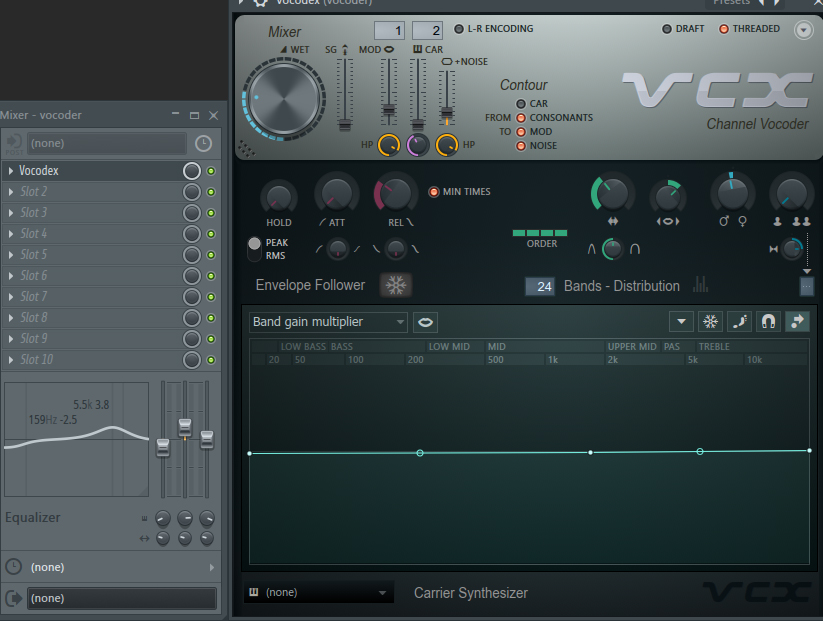Click the Vocodex slot name
Viewport: 823px width, 621px height.
pos(39,171)
